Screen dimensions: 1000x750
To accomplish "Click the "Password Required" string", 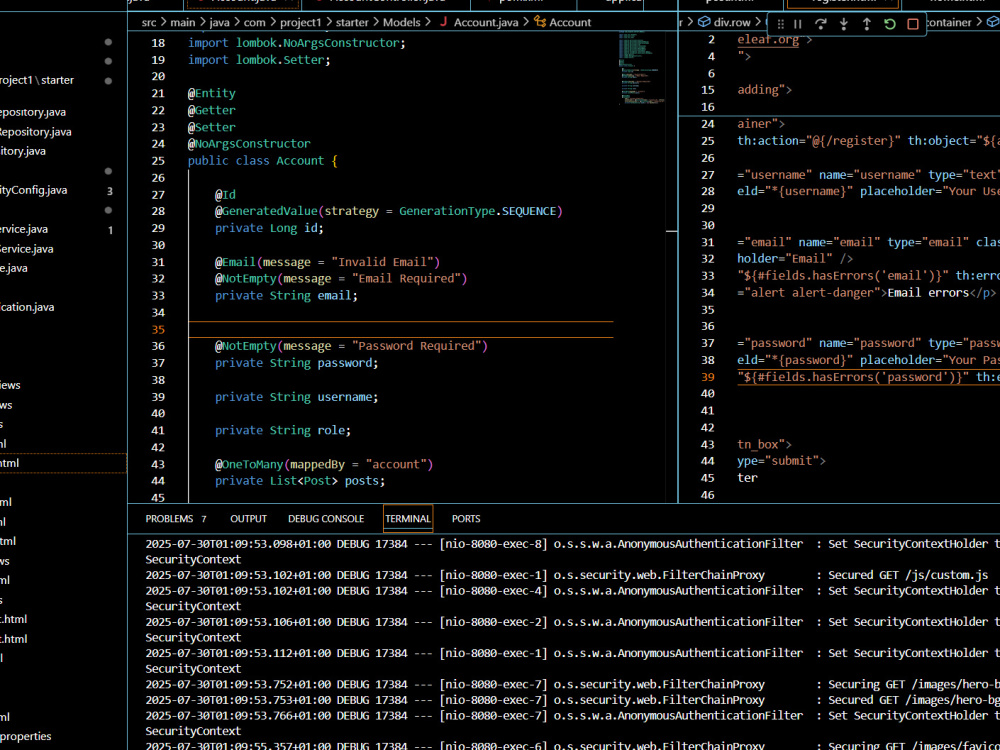I will 416,346.
